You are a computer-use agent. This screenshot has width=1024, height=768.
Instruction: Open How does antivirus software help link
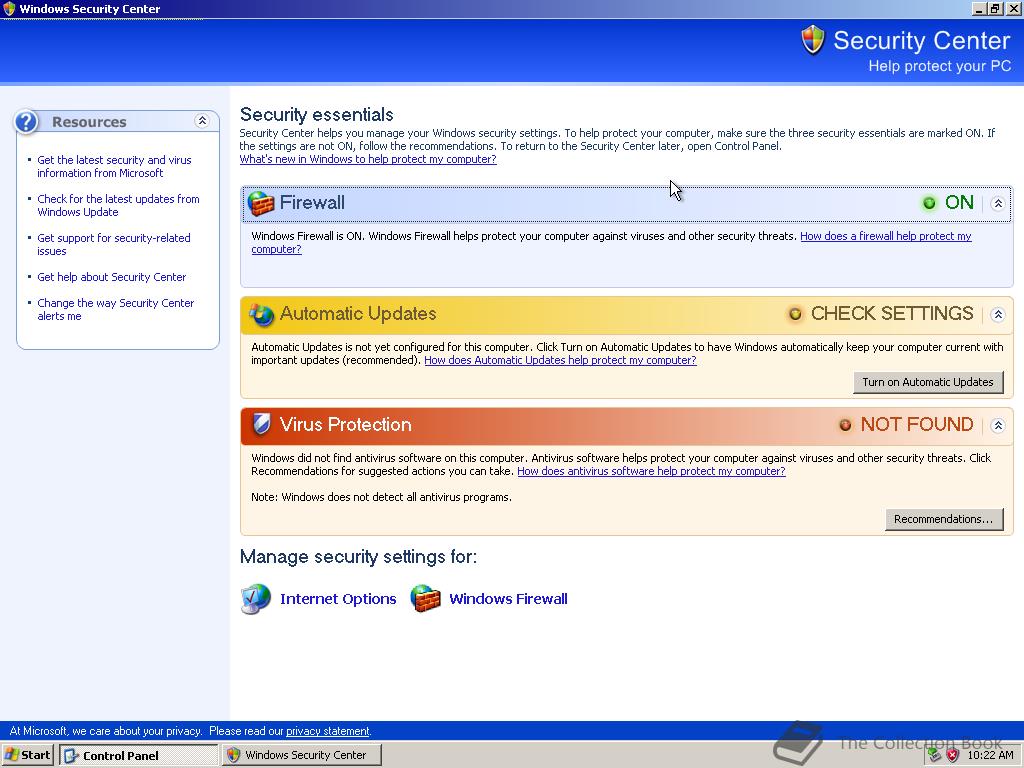(651, 472)
